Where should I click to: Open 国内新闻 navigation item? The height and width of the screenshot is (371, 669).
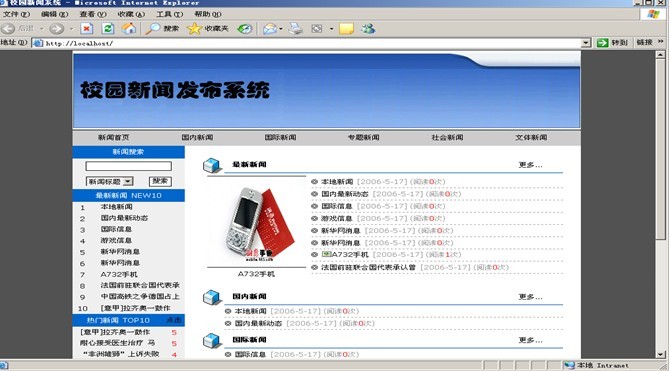point(197,137)
